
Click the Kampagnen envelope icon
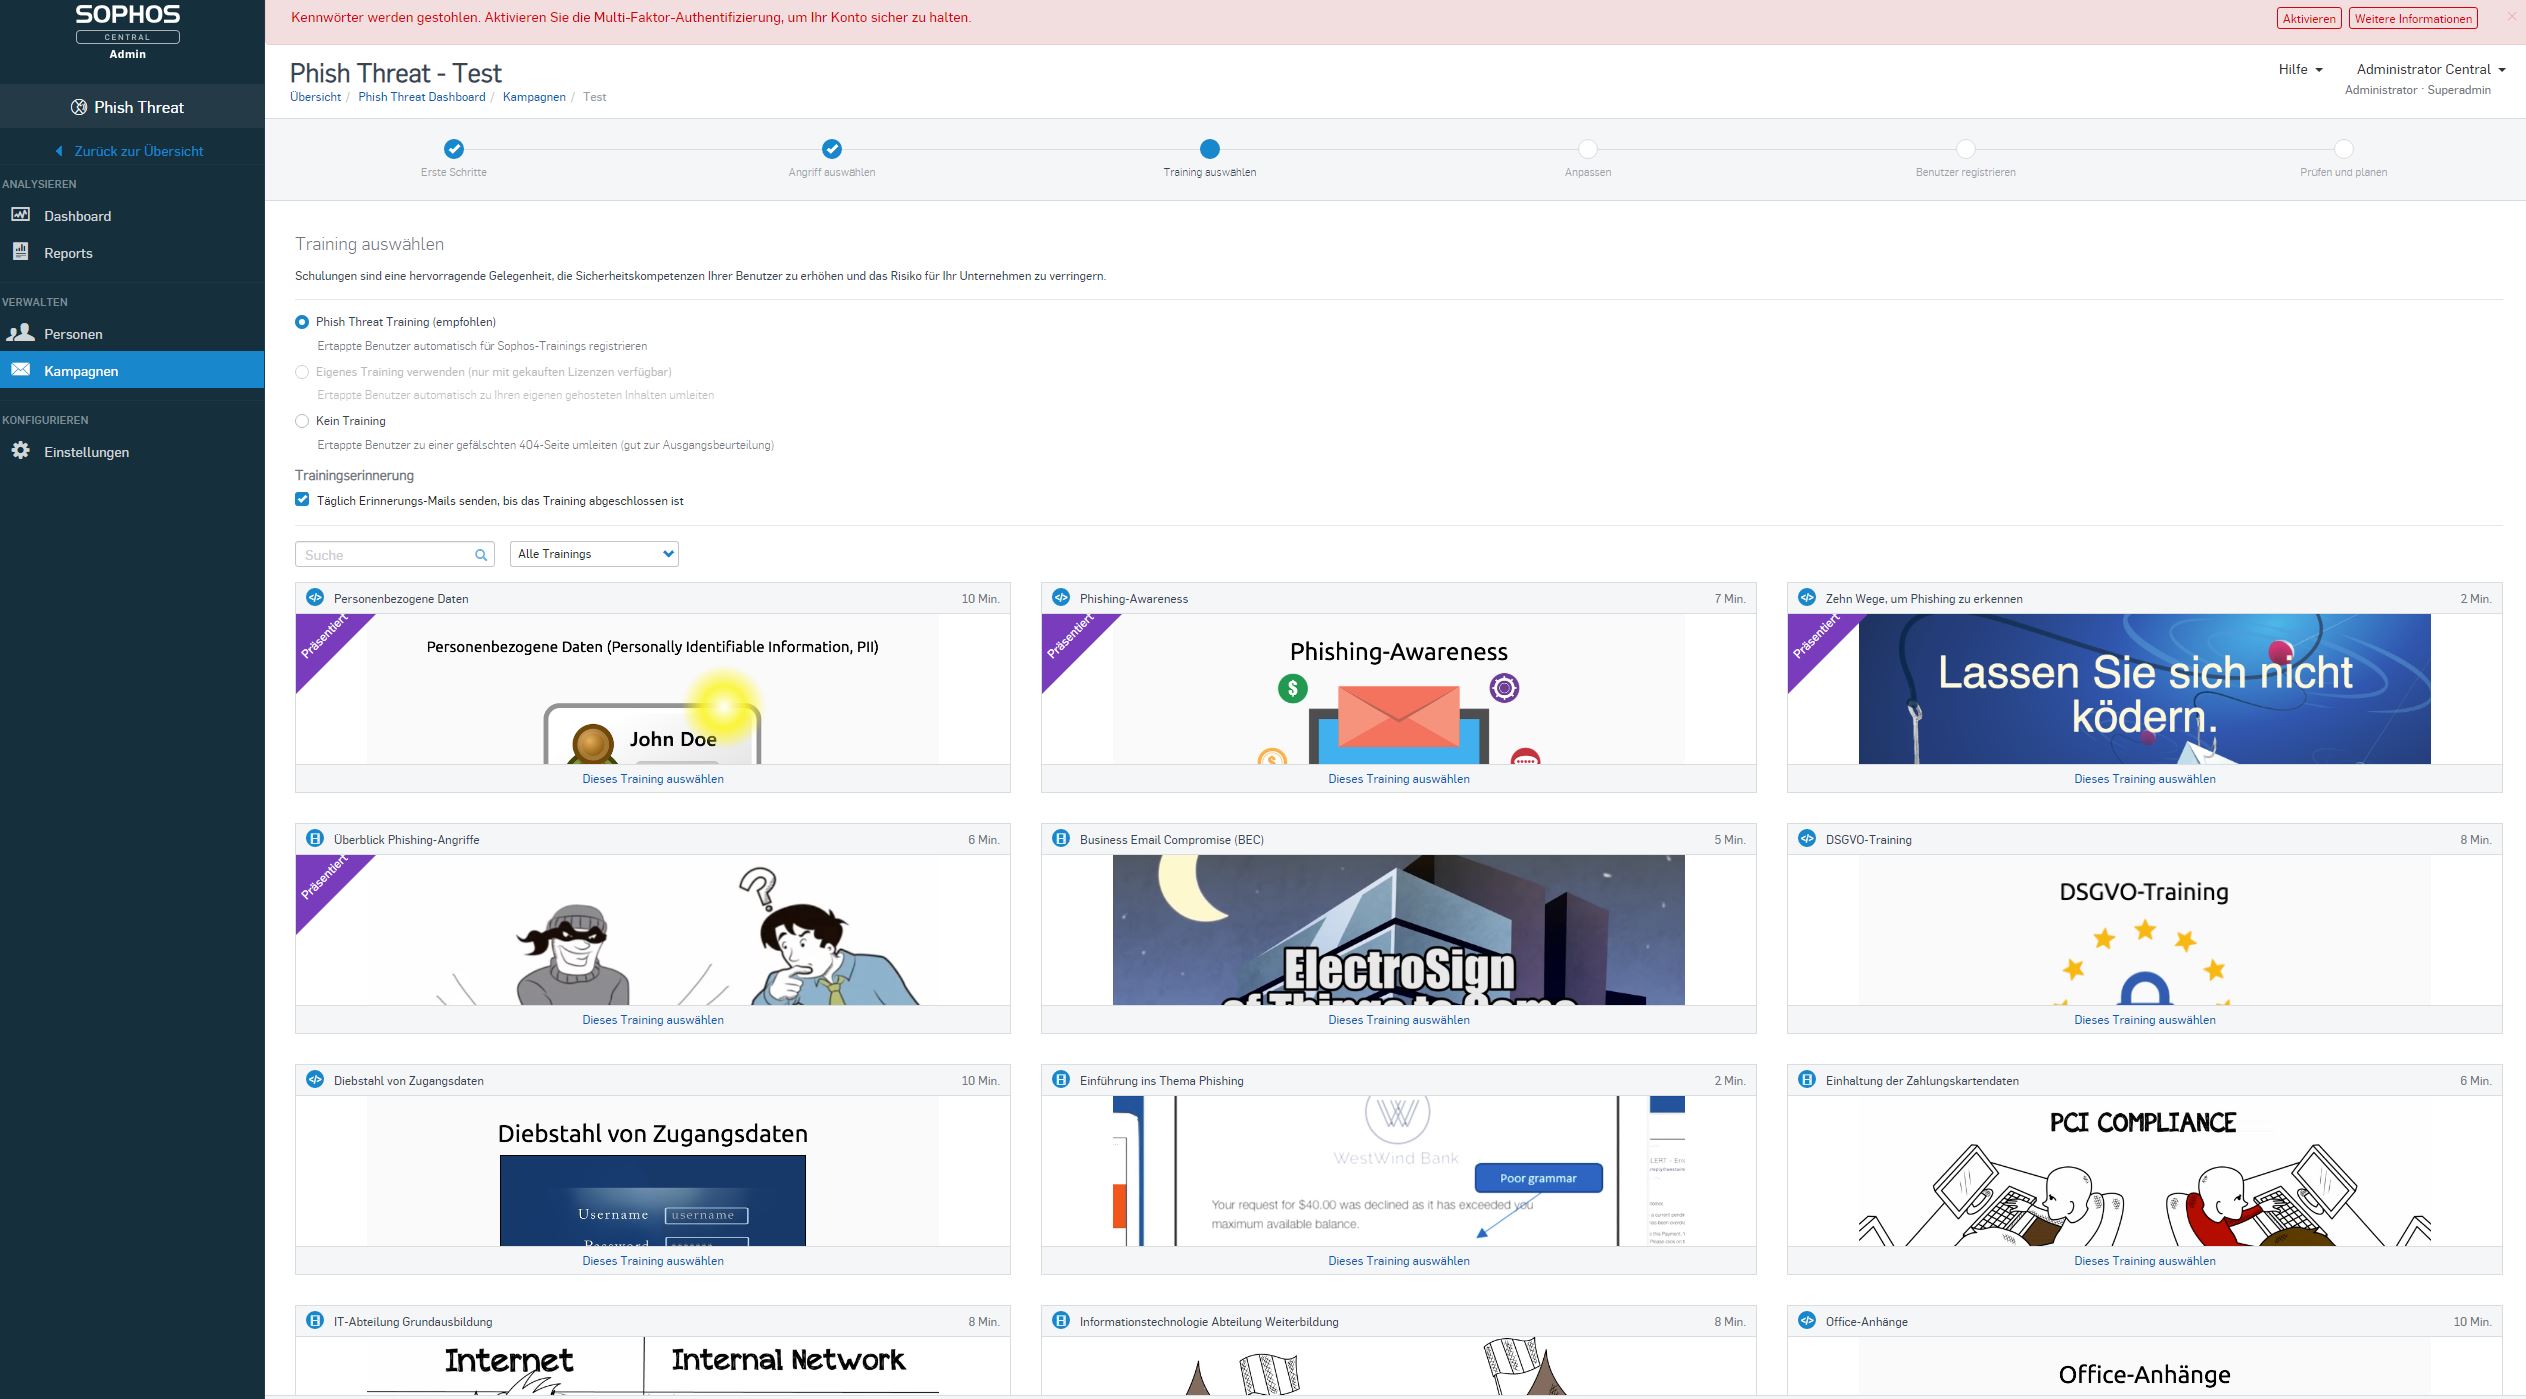tap(20, 370)
